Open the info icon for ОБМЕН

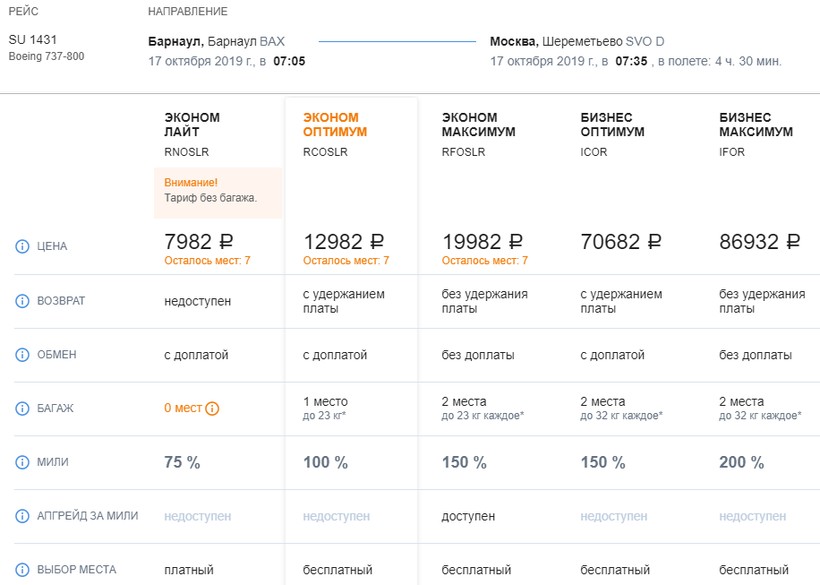[x=22, y=355]
